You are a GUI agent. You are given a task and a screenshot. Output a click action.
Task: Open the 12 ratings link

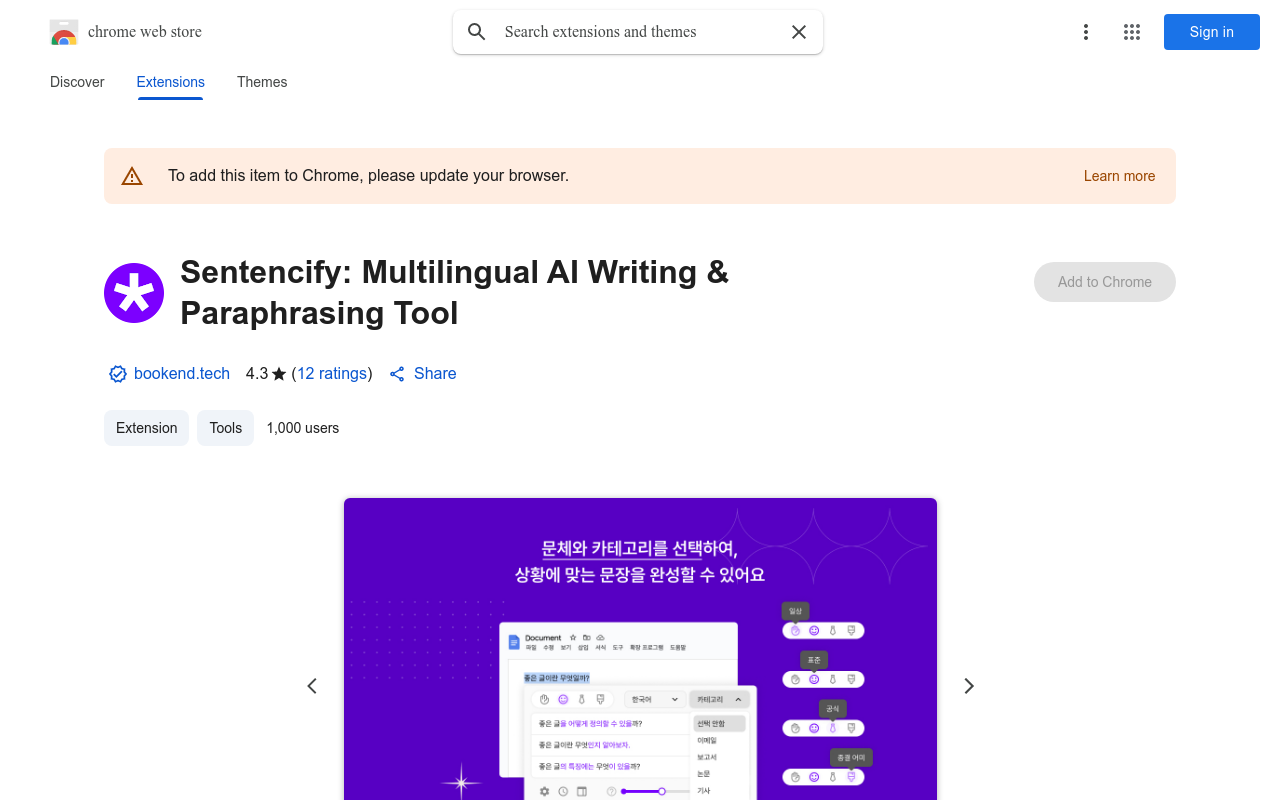332,373
